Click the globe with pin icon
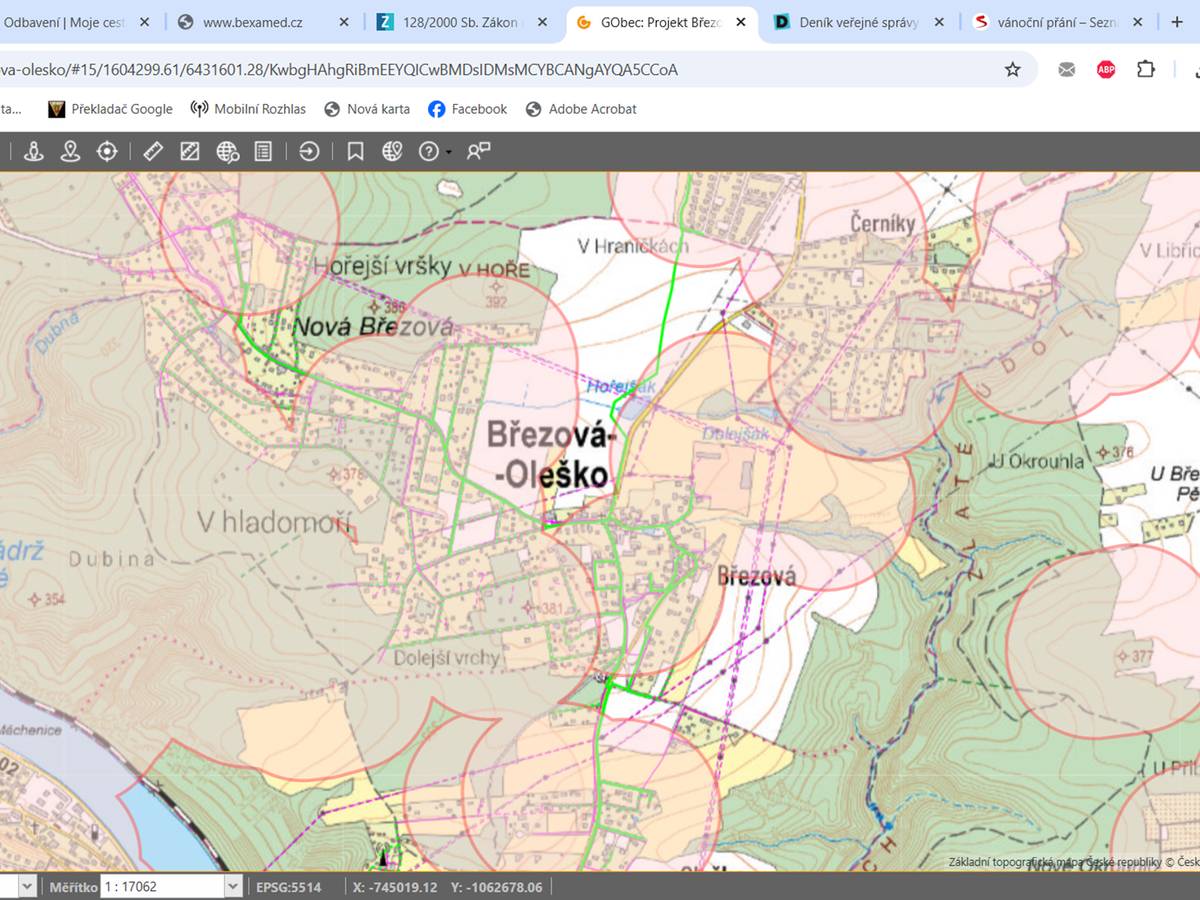 click(x=392, y=152)
